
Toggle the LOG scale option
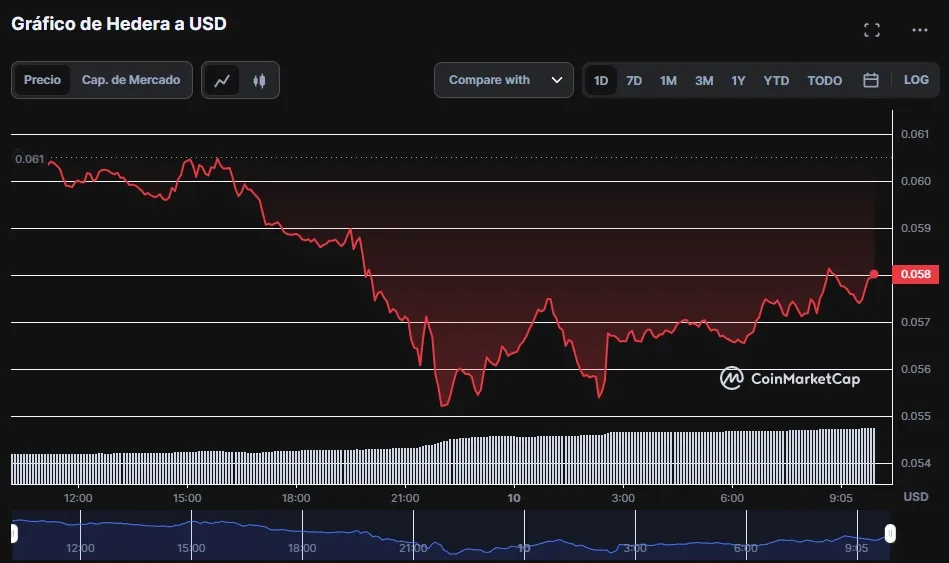pos(916,80)
